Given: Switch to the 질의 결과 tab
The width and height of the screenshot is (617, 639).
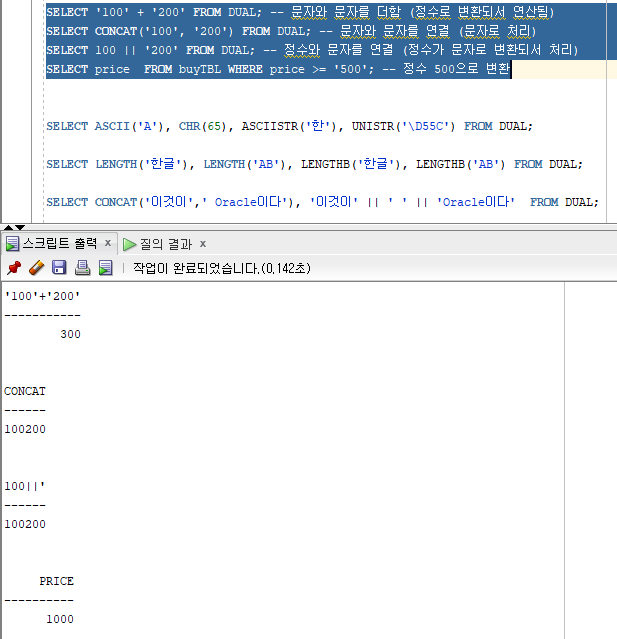Looking at the screenshot, I should pyautogui.click(x=166, y=244).
